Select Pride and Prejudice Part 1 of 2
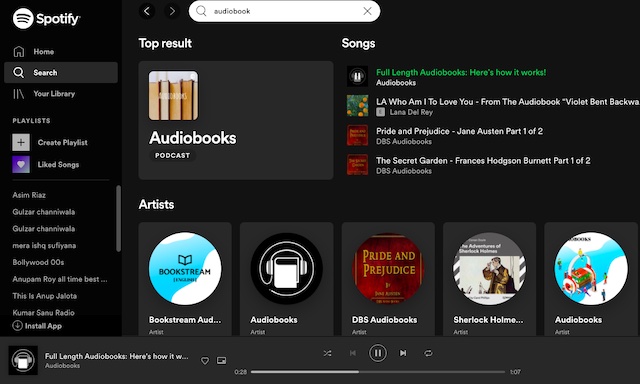 (459, 131)
